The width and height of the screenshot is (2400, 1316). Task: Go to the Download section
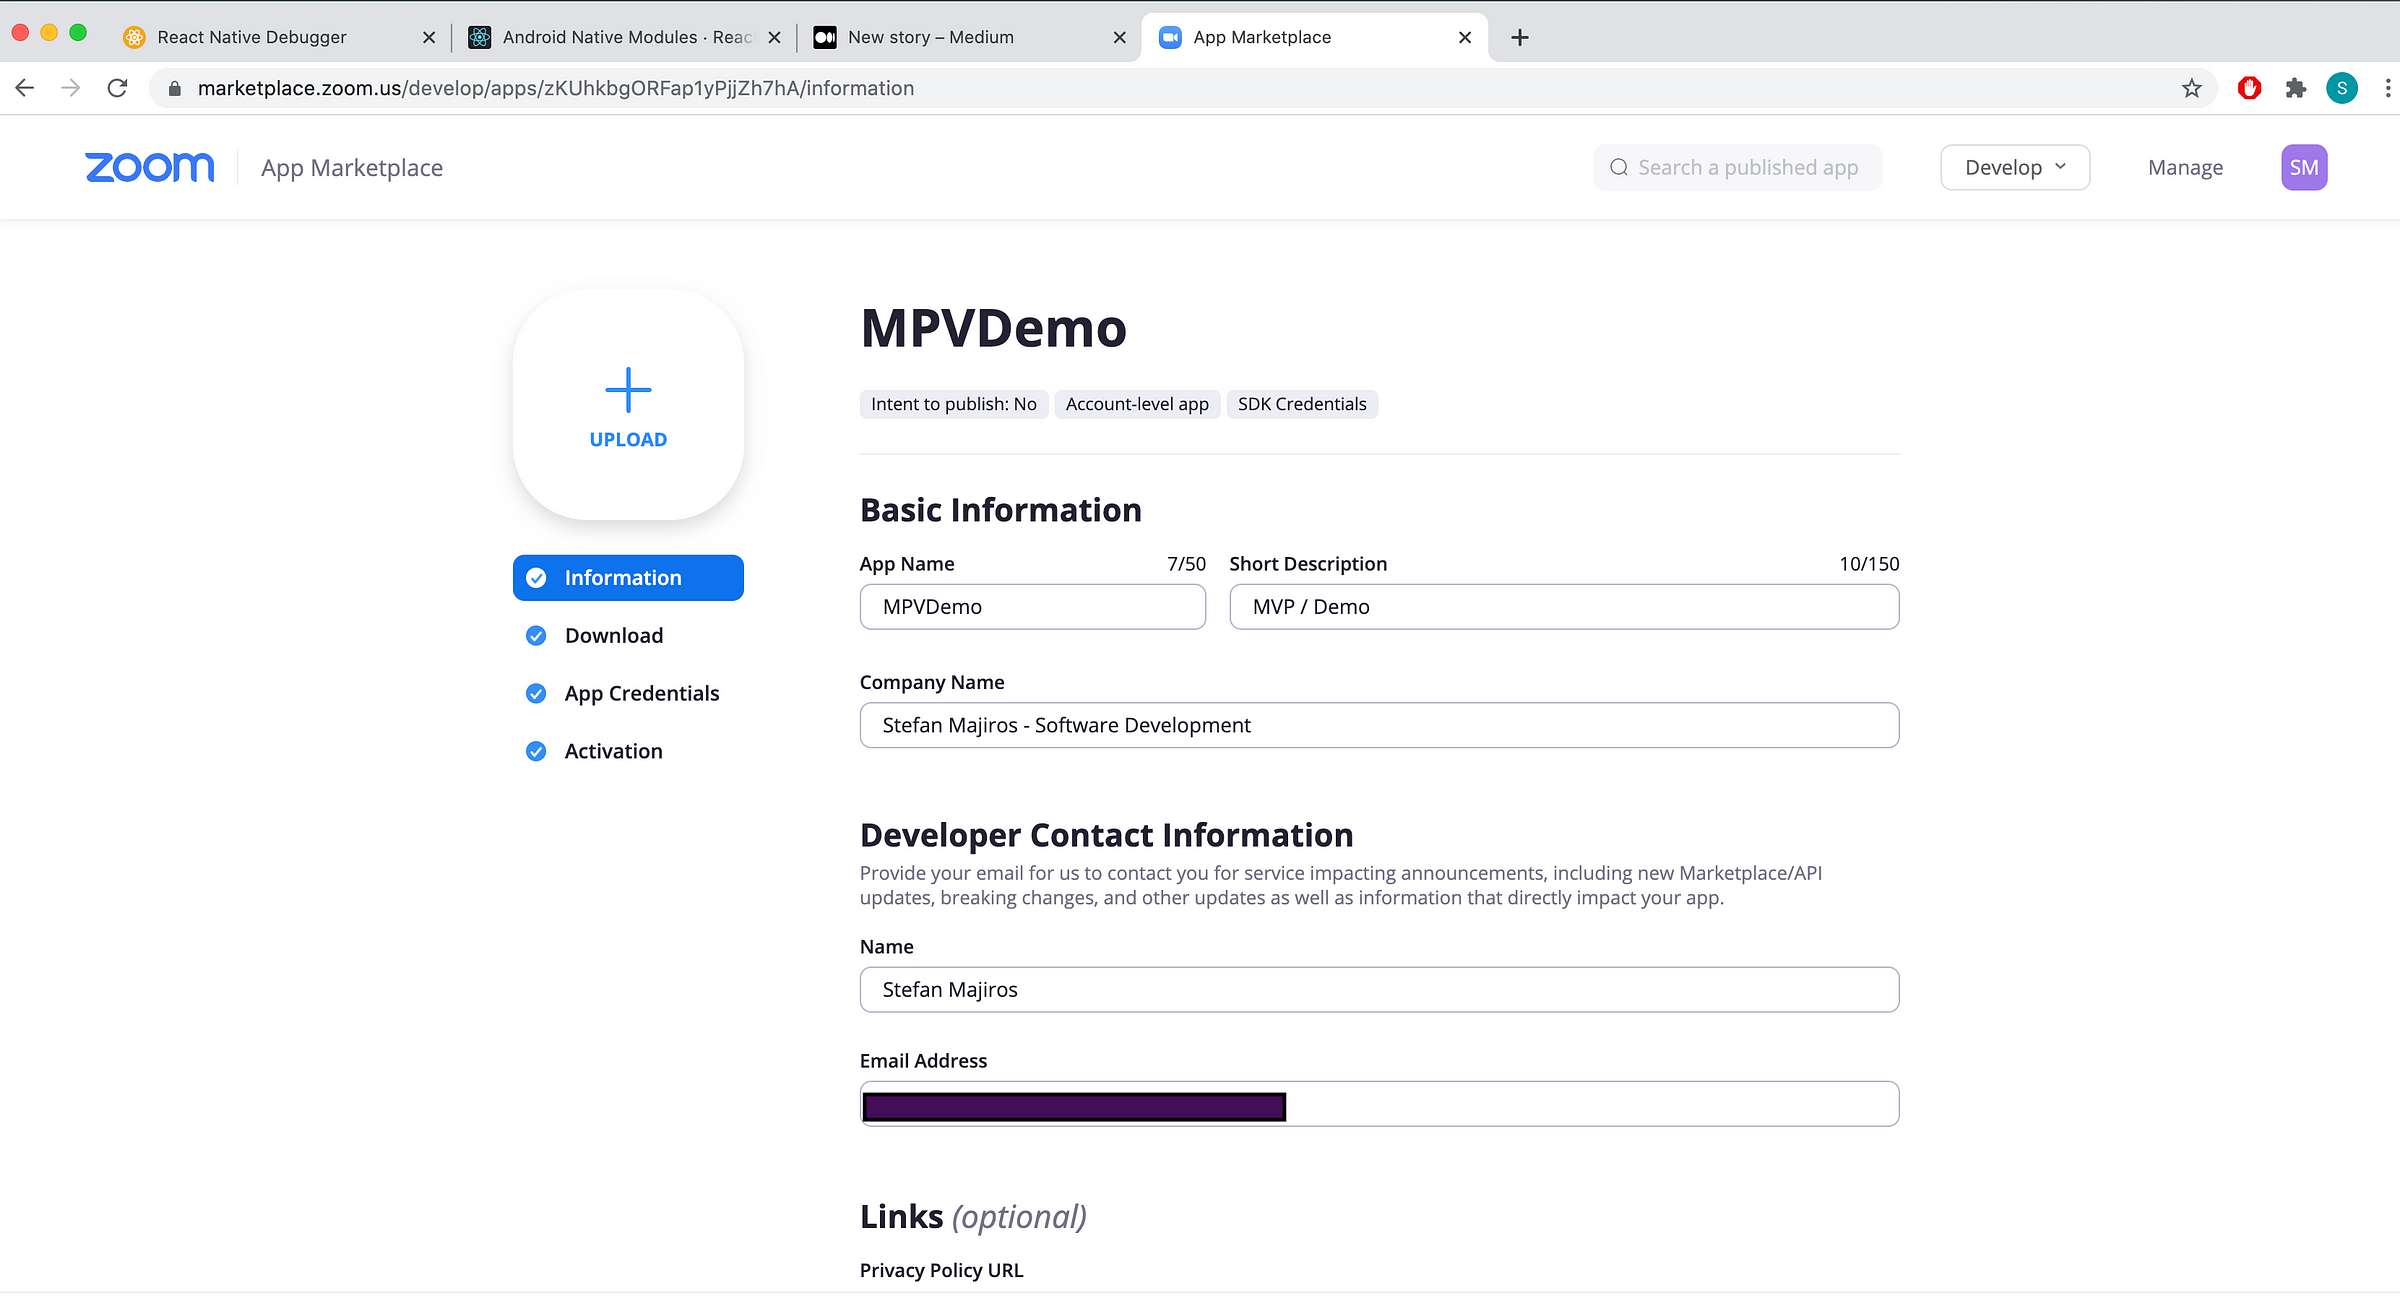[x=613, y=635]
